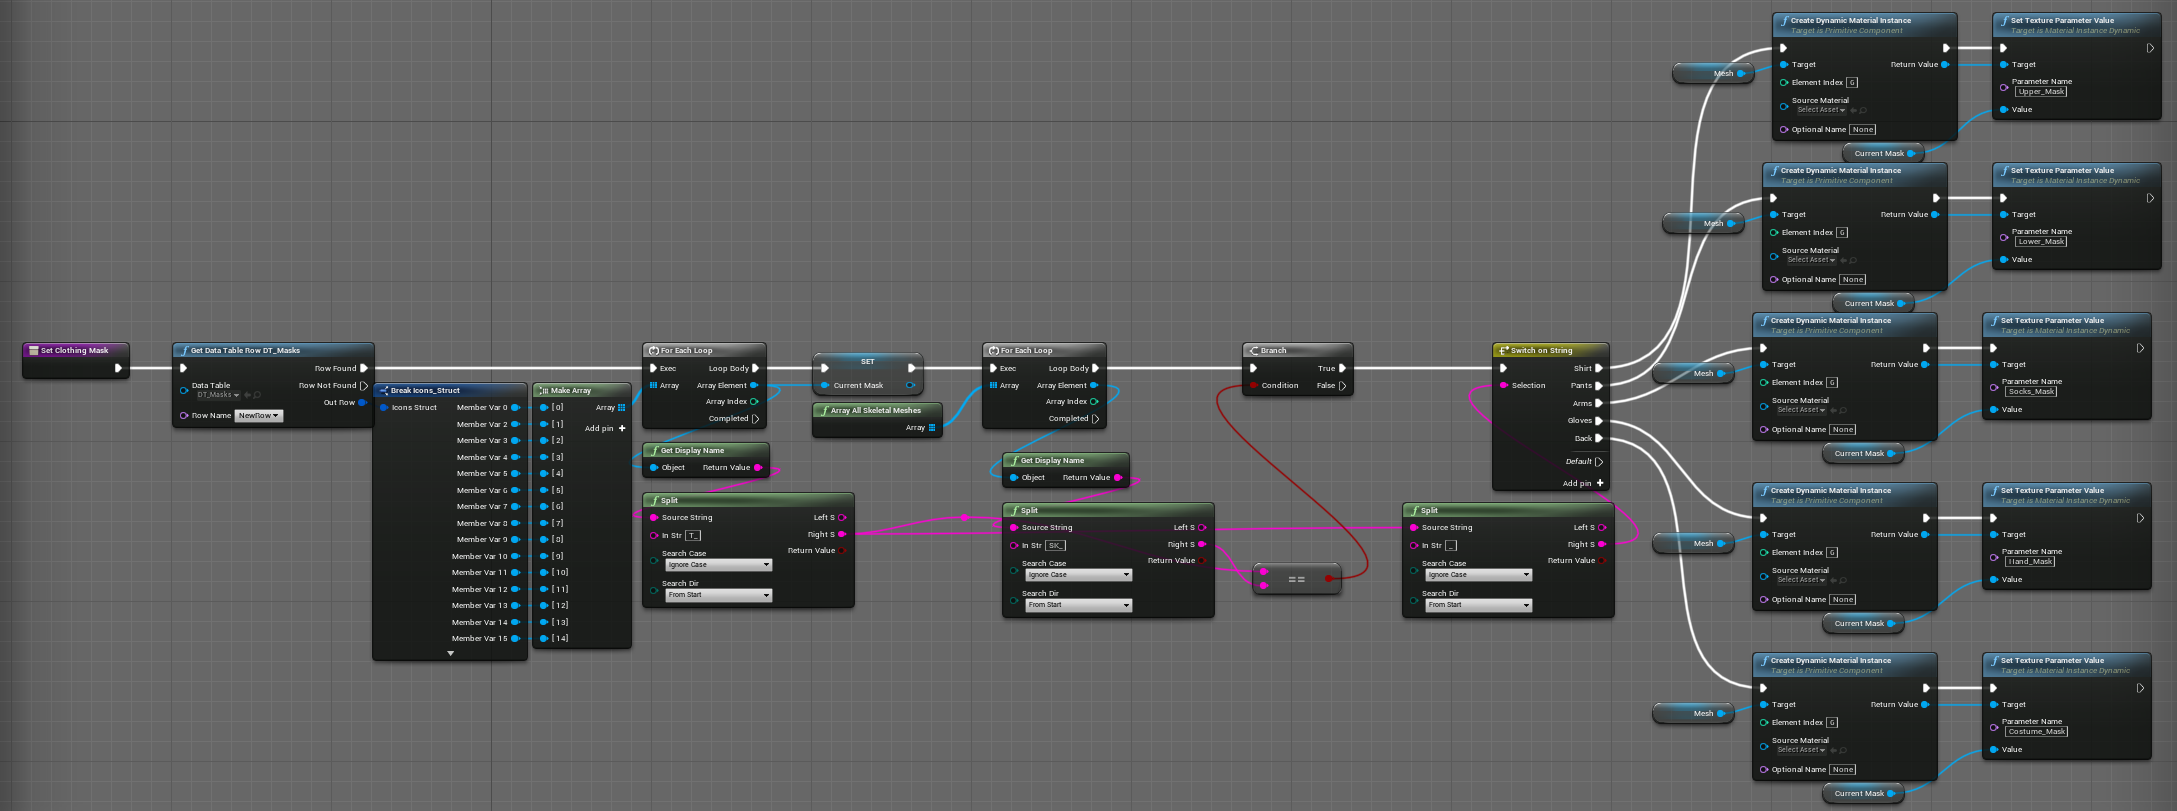This screenshot has width=2177, height=811.
Task: Click the red output pin of the == node
Action: (1328, 578)
